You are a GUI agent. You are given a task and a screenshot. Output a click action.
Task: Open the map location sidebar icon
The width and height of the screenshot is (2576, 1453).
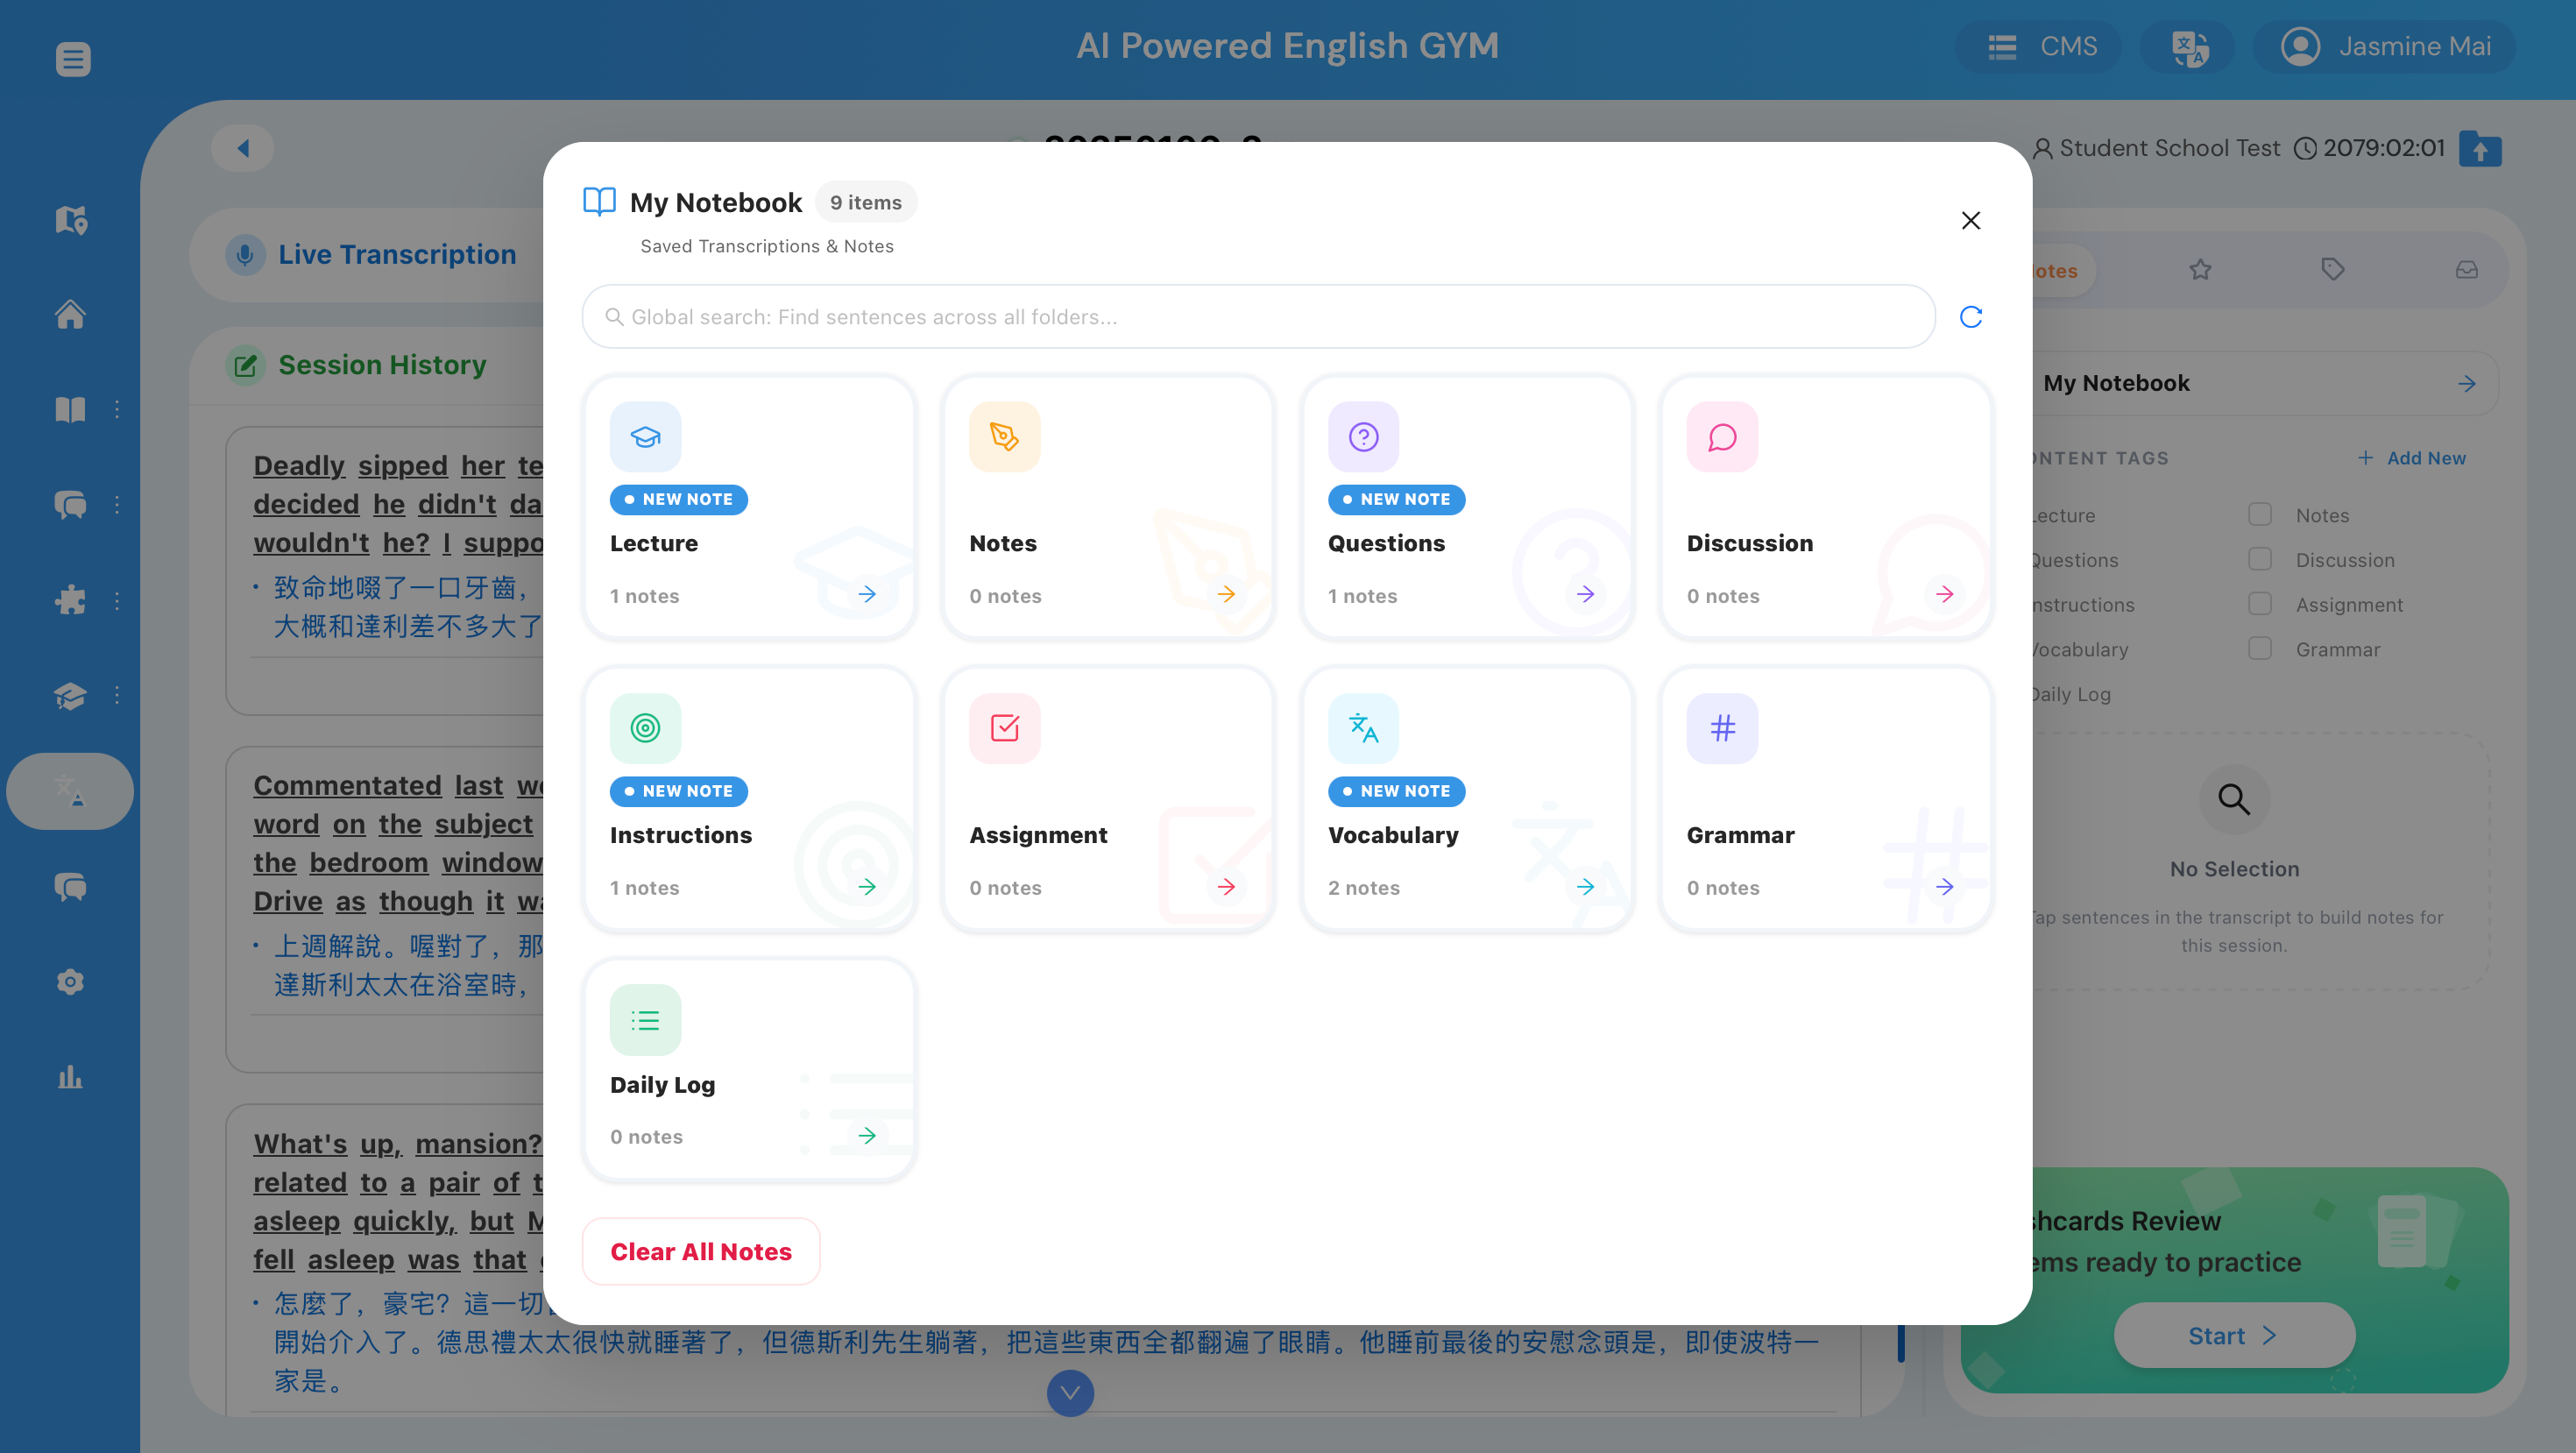coord(70,219)
